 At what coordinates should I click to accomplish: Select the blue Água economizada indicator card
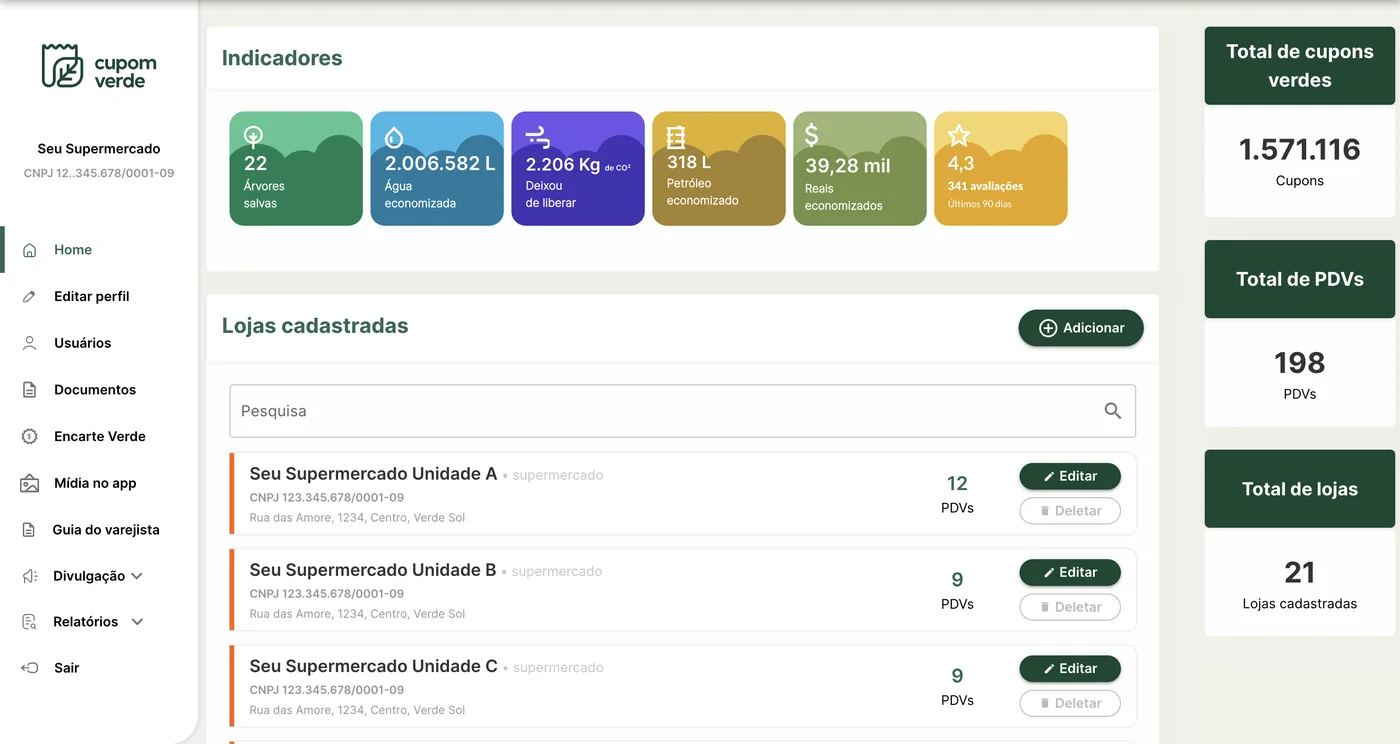coord(437,168)
